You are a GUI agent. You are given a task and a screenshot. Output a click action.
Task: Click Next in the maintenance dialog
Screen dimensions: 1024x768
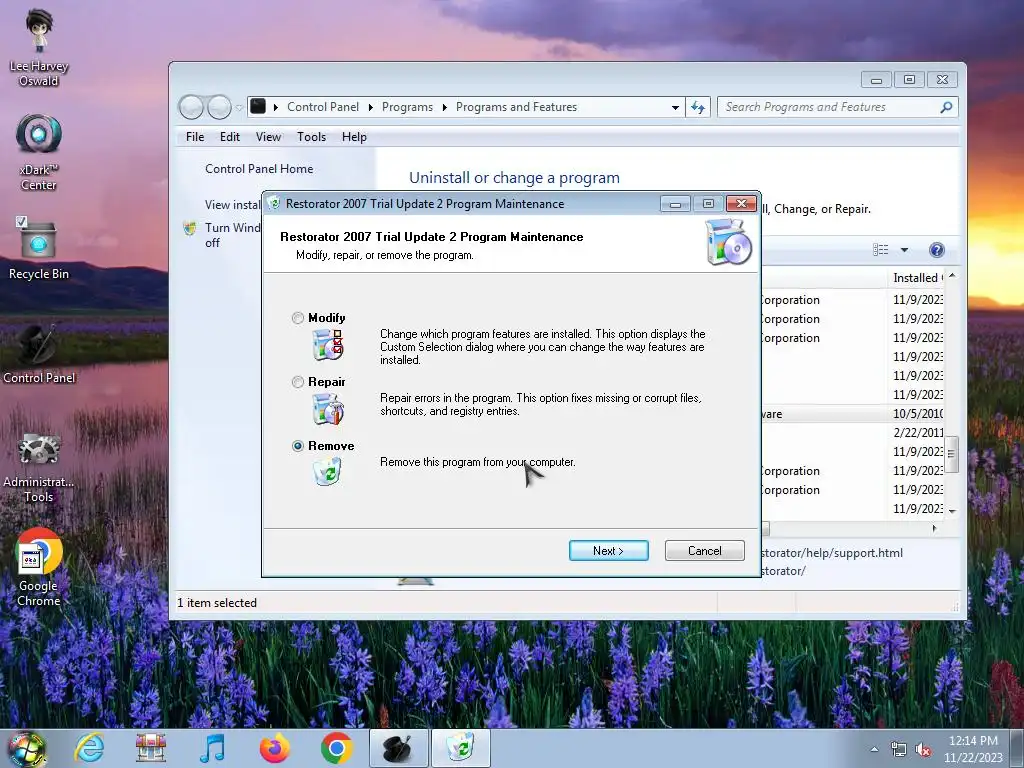click(x=609, y=551)
